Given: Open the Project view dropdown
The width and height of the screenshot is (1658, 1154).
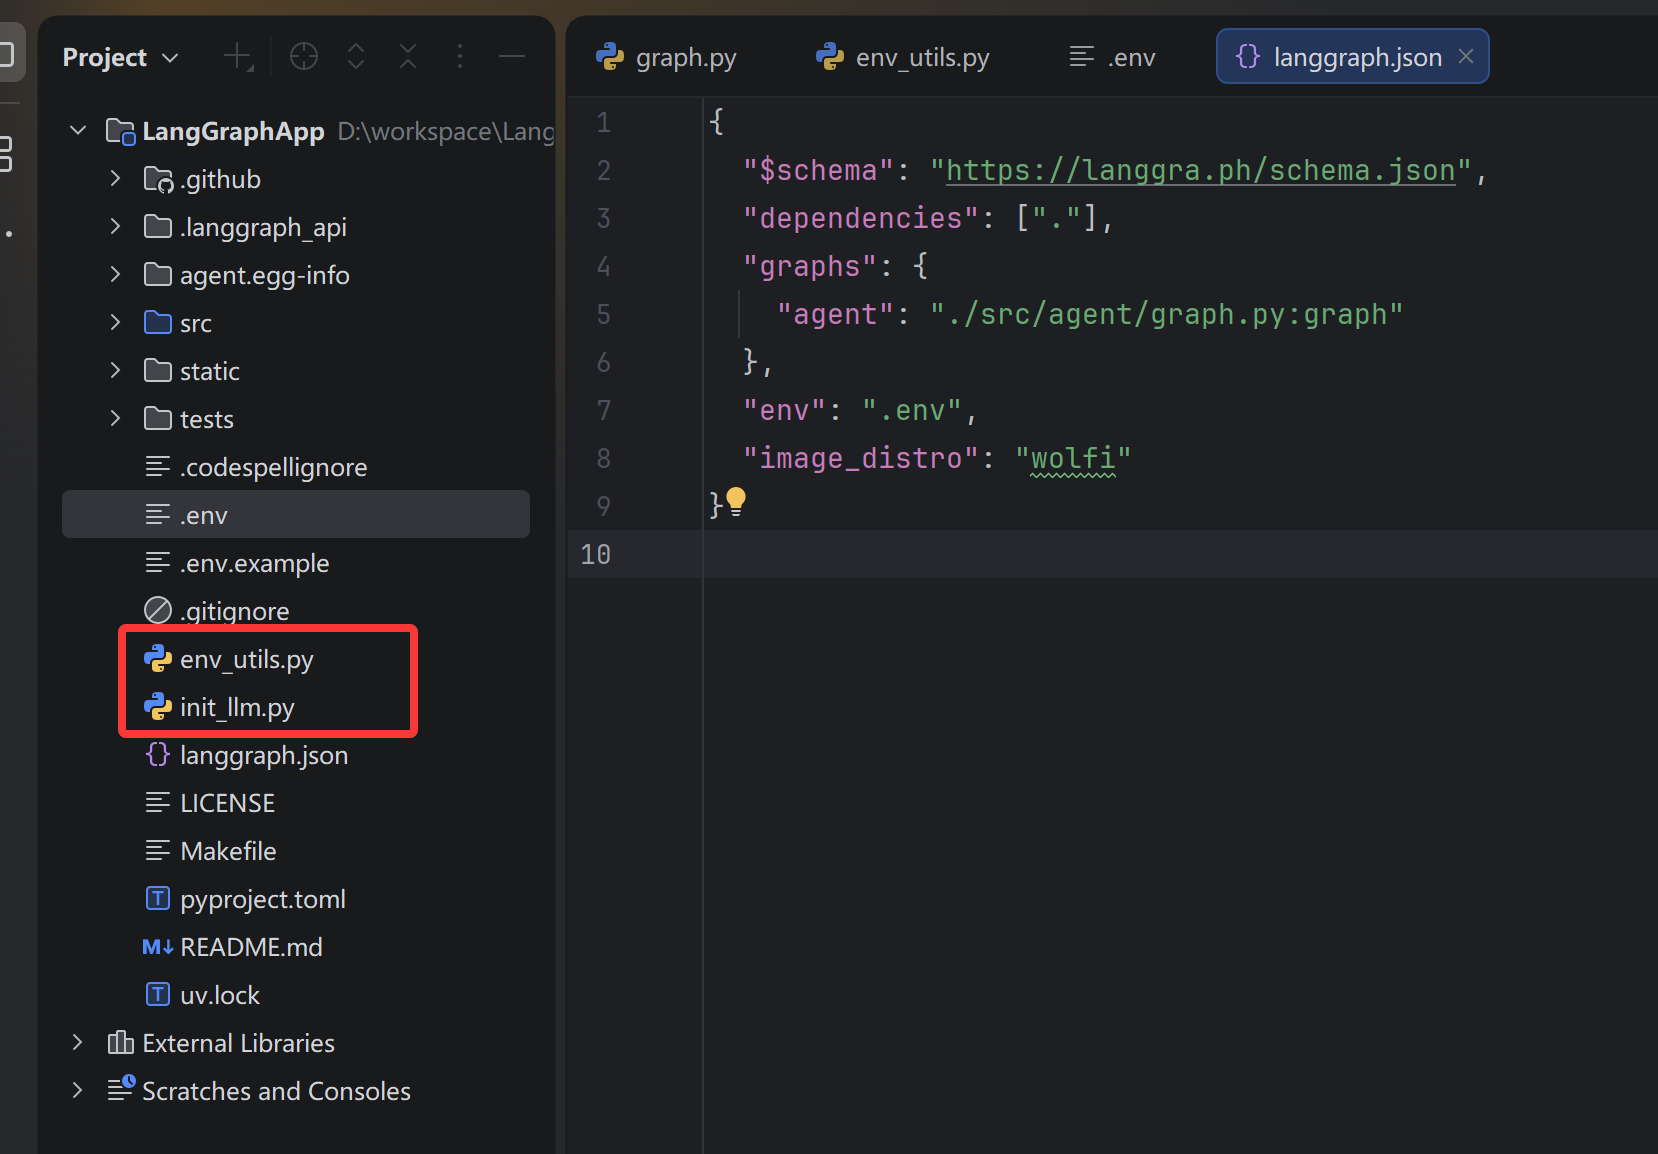Looking at the screenshot, I should (120, 57).
